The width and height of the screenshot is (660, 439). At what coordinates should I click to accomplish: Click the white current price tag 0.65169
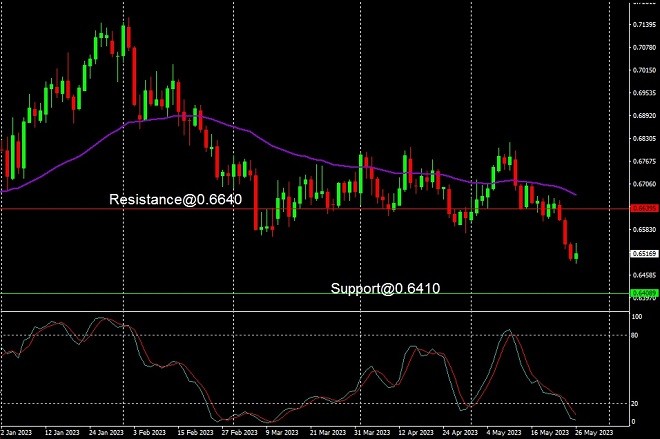[x=644, y=254]
